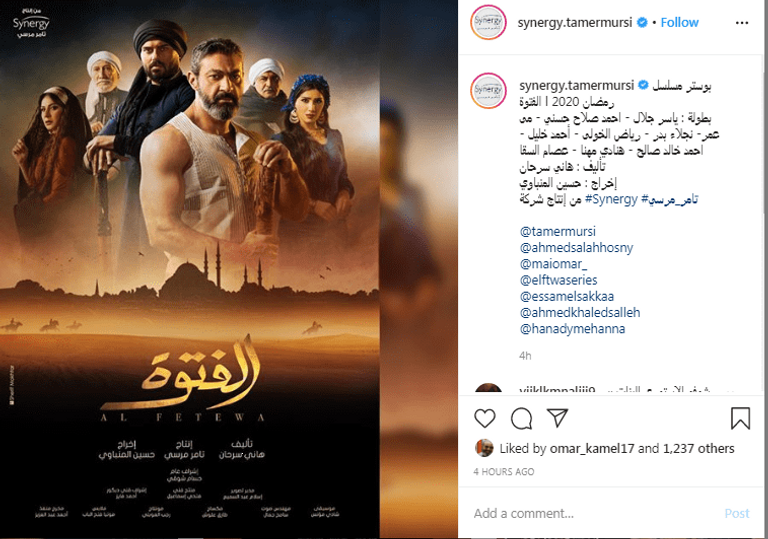The image size is (768, 539).
Task: Open the three-dot more options menu
Action: pos(742,23)
